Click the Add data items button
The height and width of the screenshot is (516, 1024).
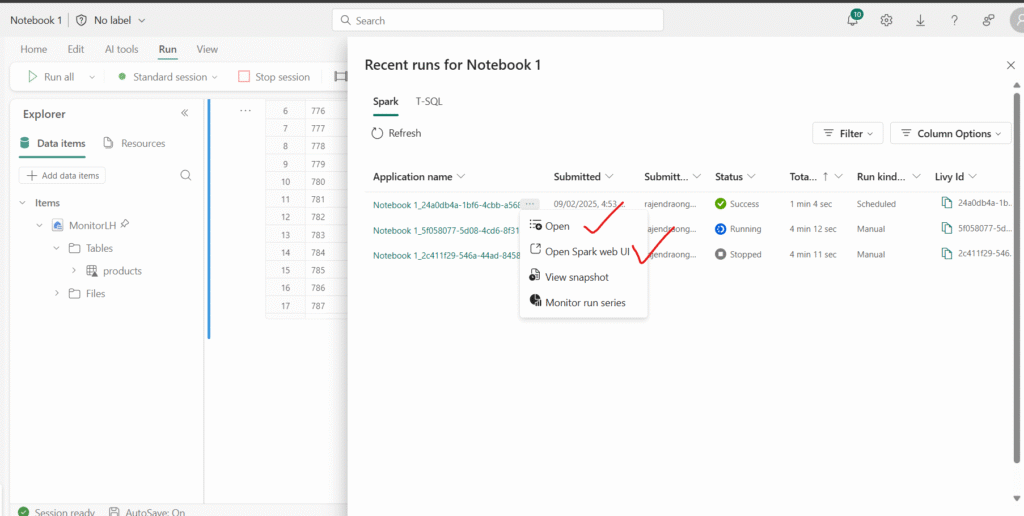coord(62,175)
